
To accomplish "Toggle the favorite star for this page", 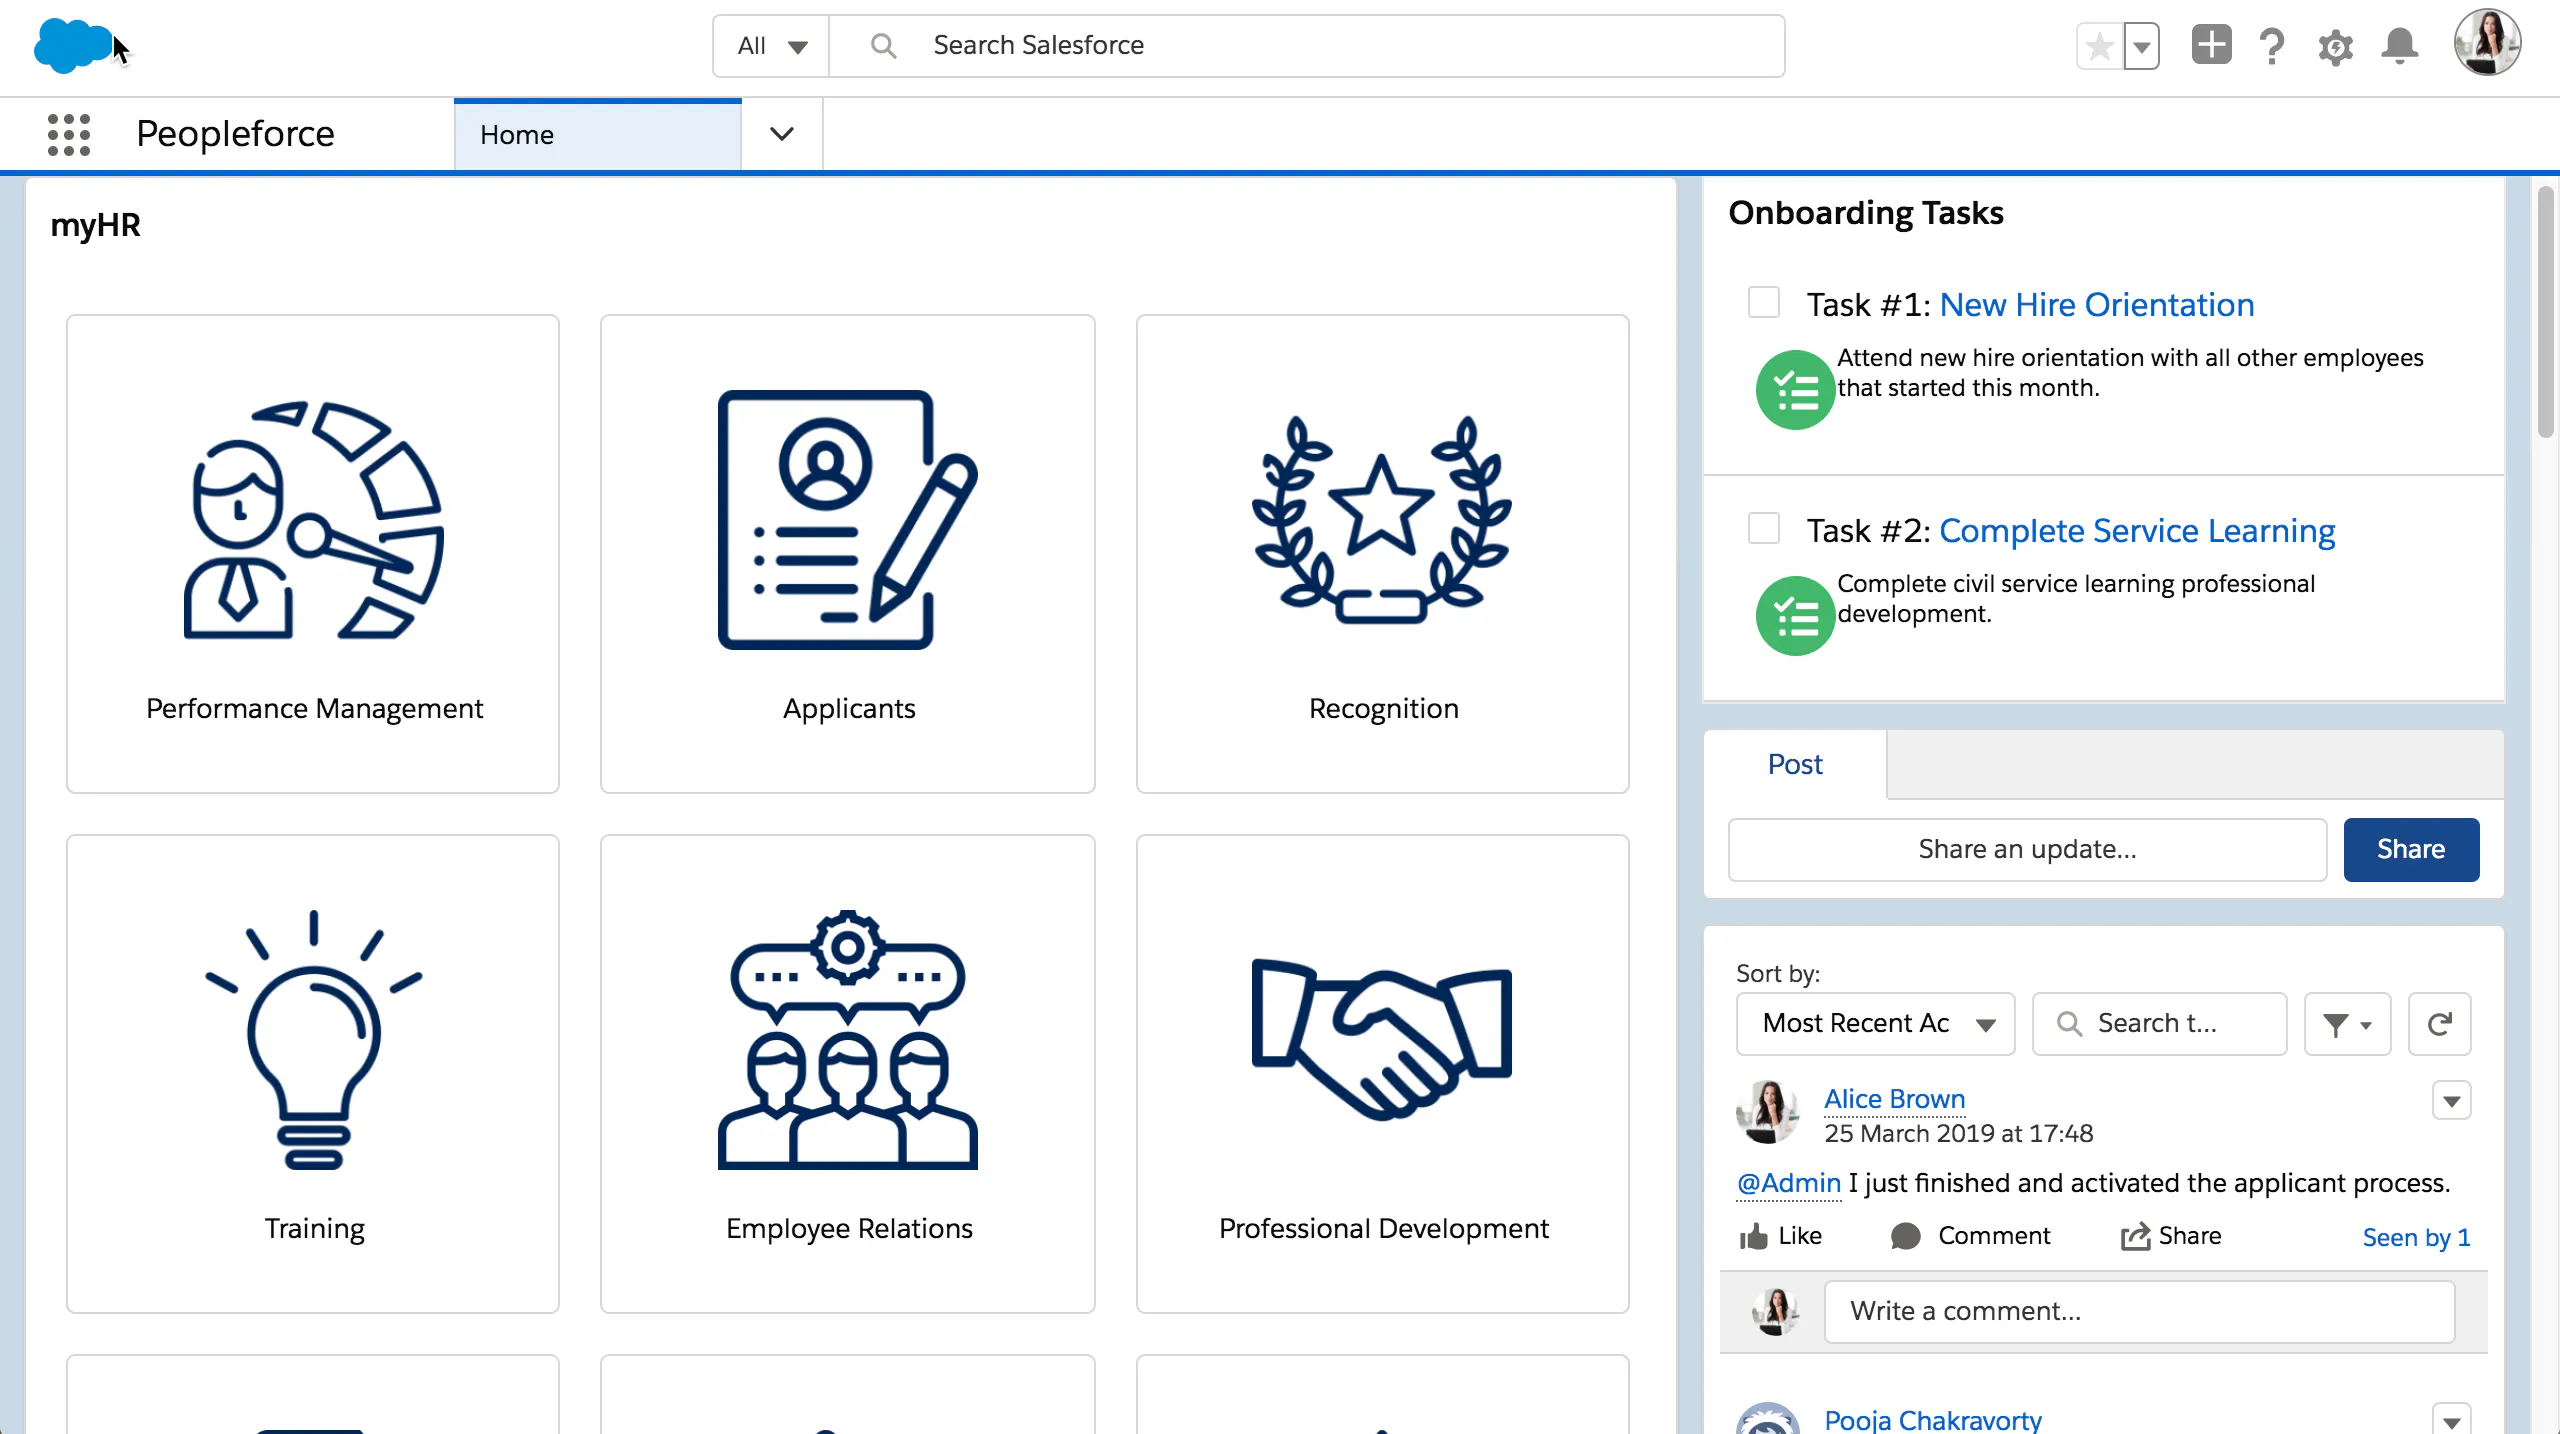I will [x=2098, y=46].
